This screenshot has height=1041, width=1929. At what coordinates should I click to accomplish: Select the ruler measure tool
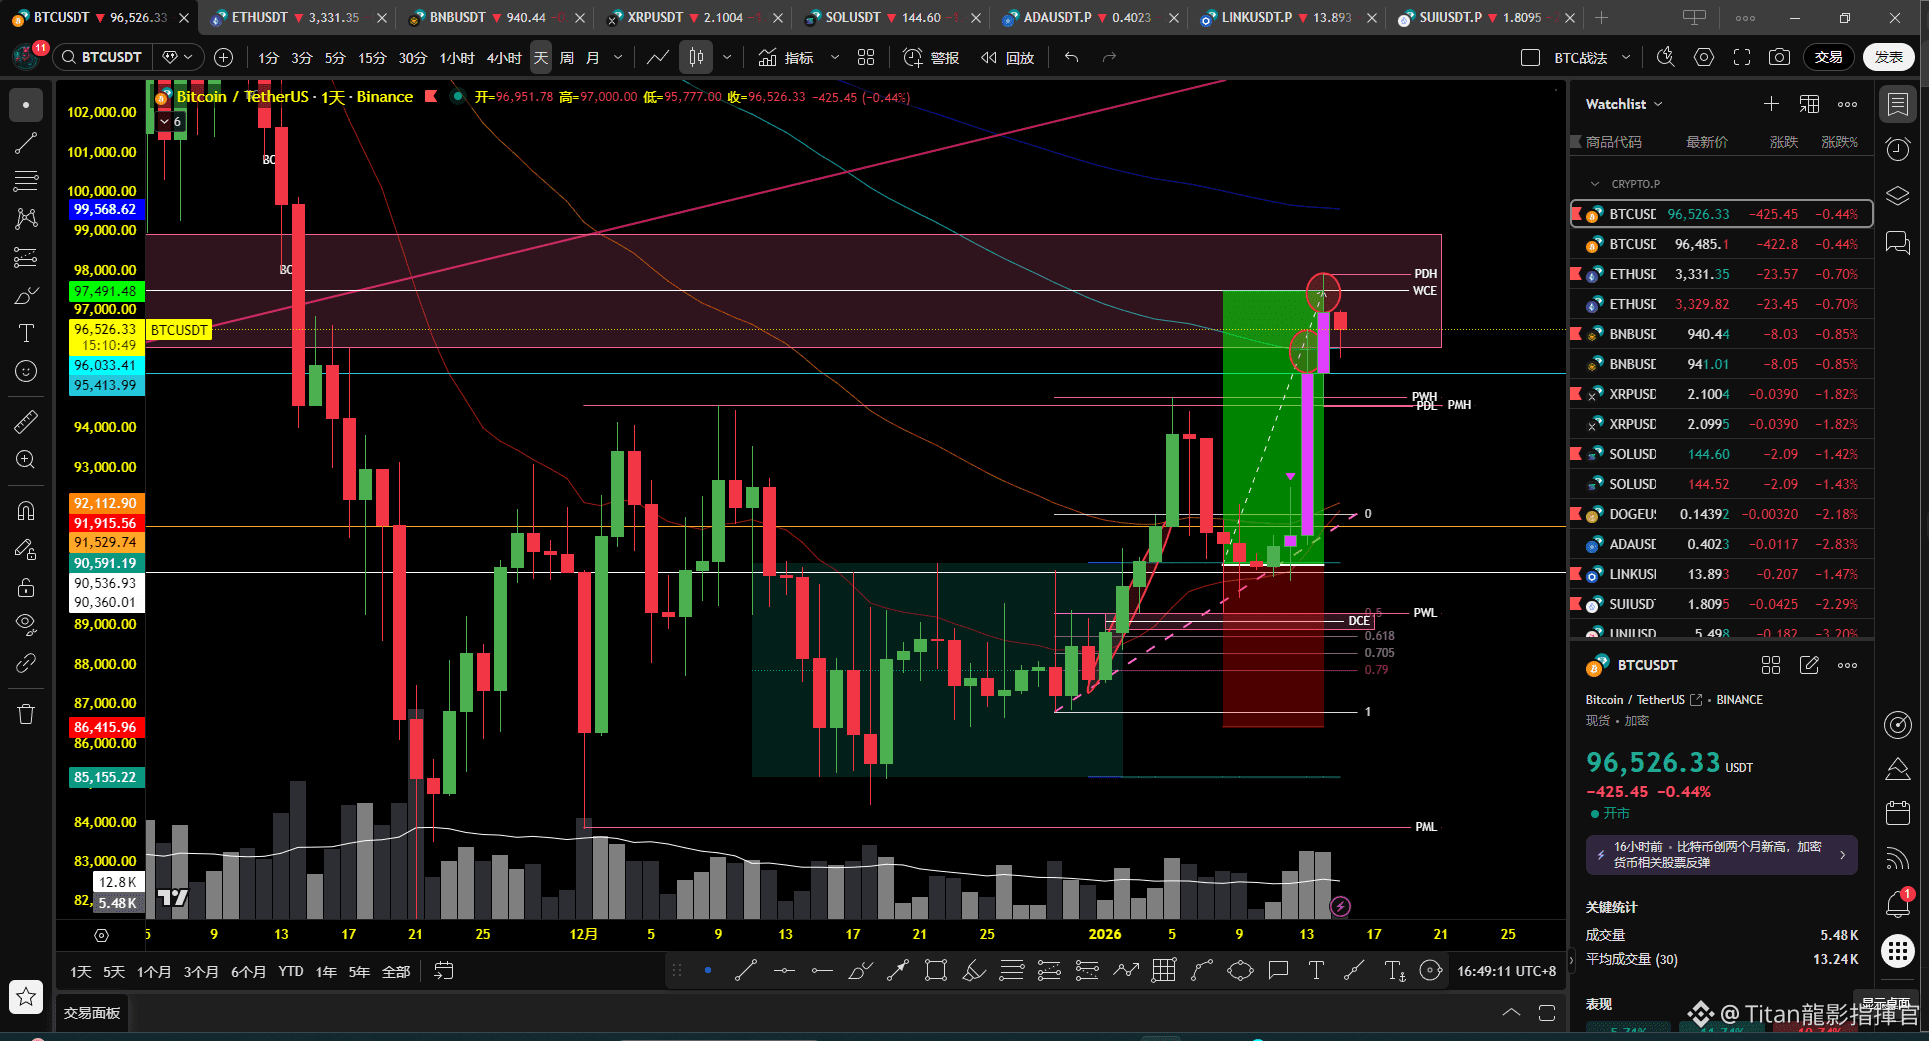tap(26, 422)
